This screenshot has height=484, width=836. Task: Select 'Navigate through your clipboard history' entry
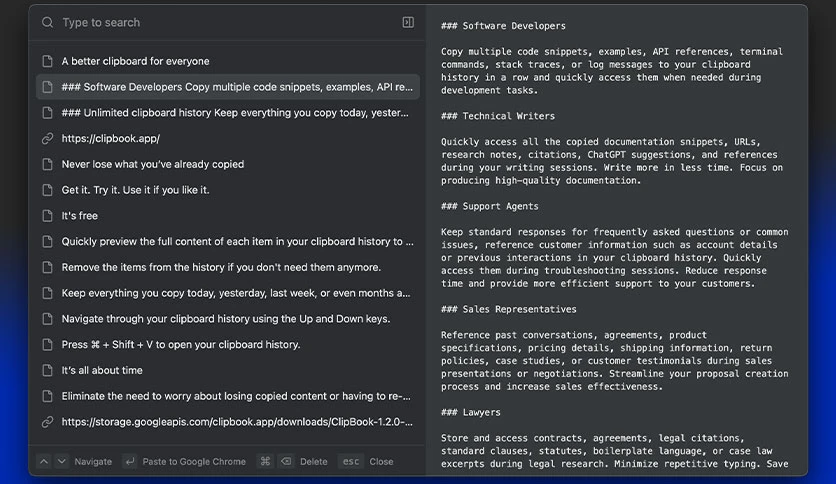click(228, 319)
